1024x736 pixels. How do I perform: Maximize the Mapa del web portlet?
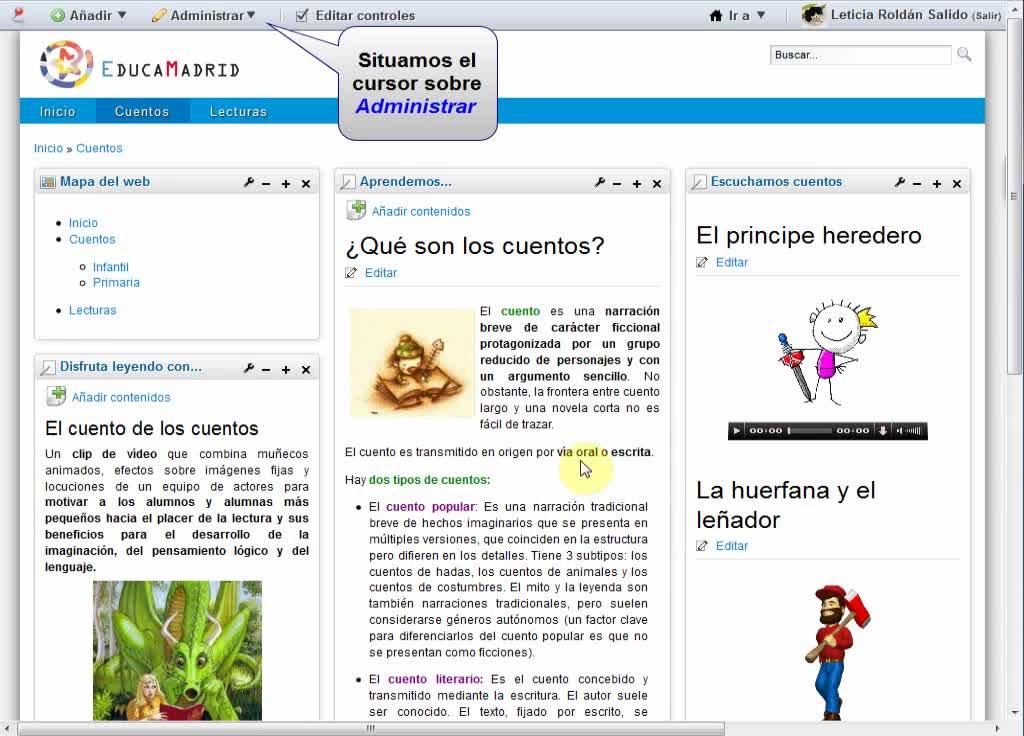point(286,184)
